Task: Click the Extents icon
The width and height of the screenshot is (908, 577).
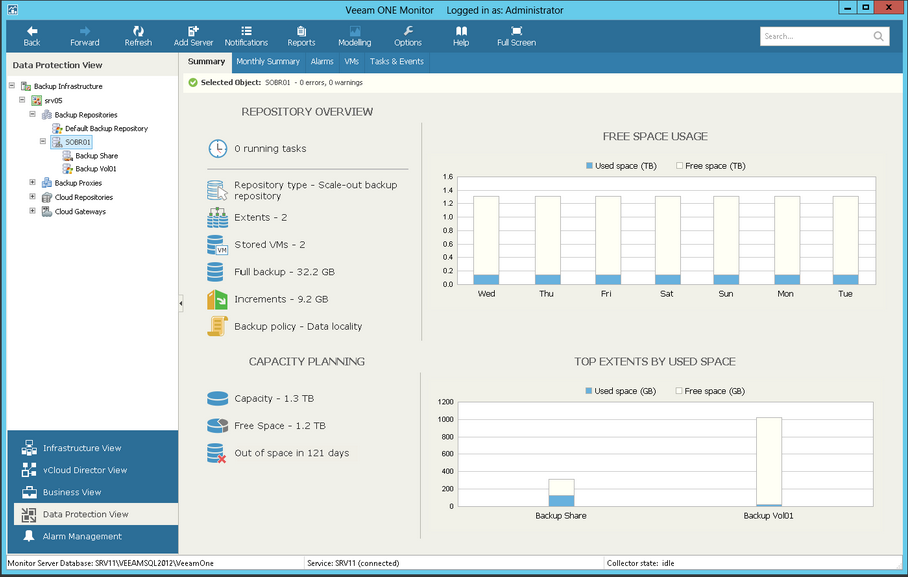Action: [218, 218]
